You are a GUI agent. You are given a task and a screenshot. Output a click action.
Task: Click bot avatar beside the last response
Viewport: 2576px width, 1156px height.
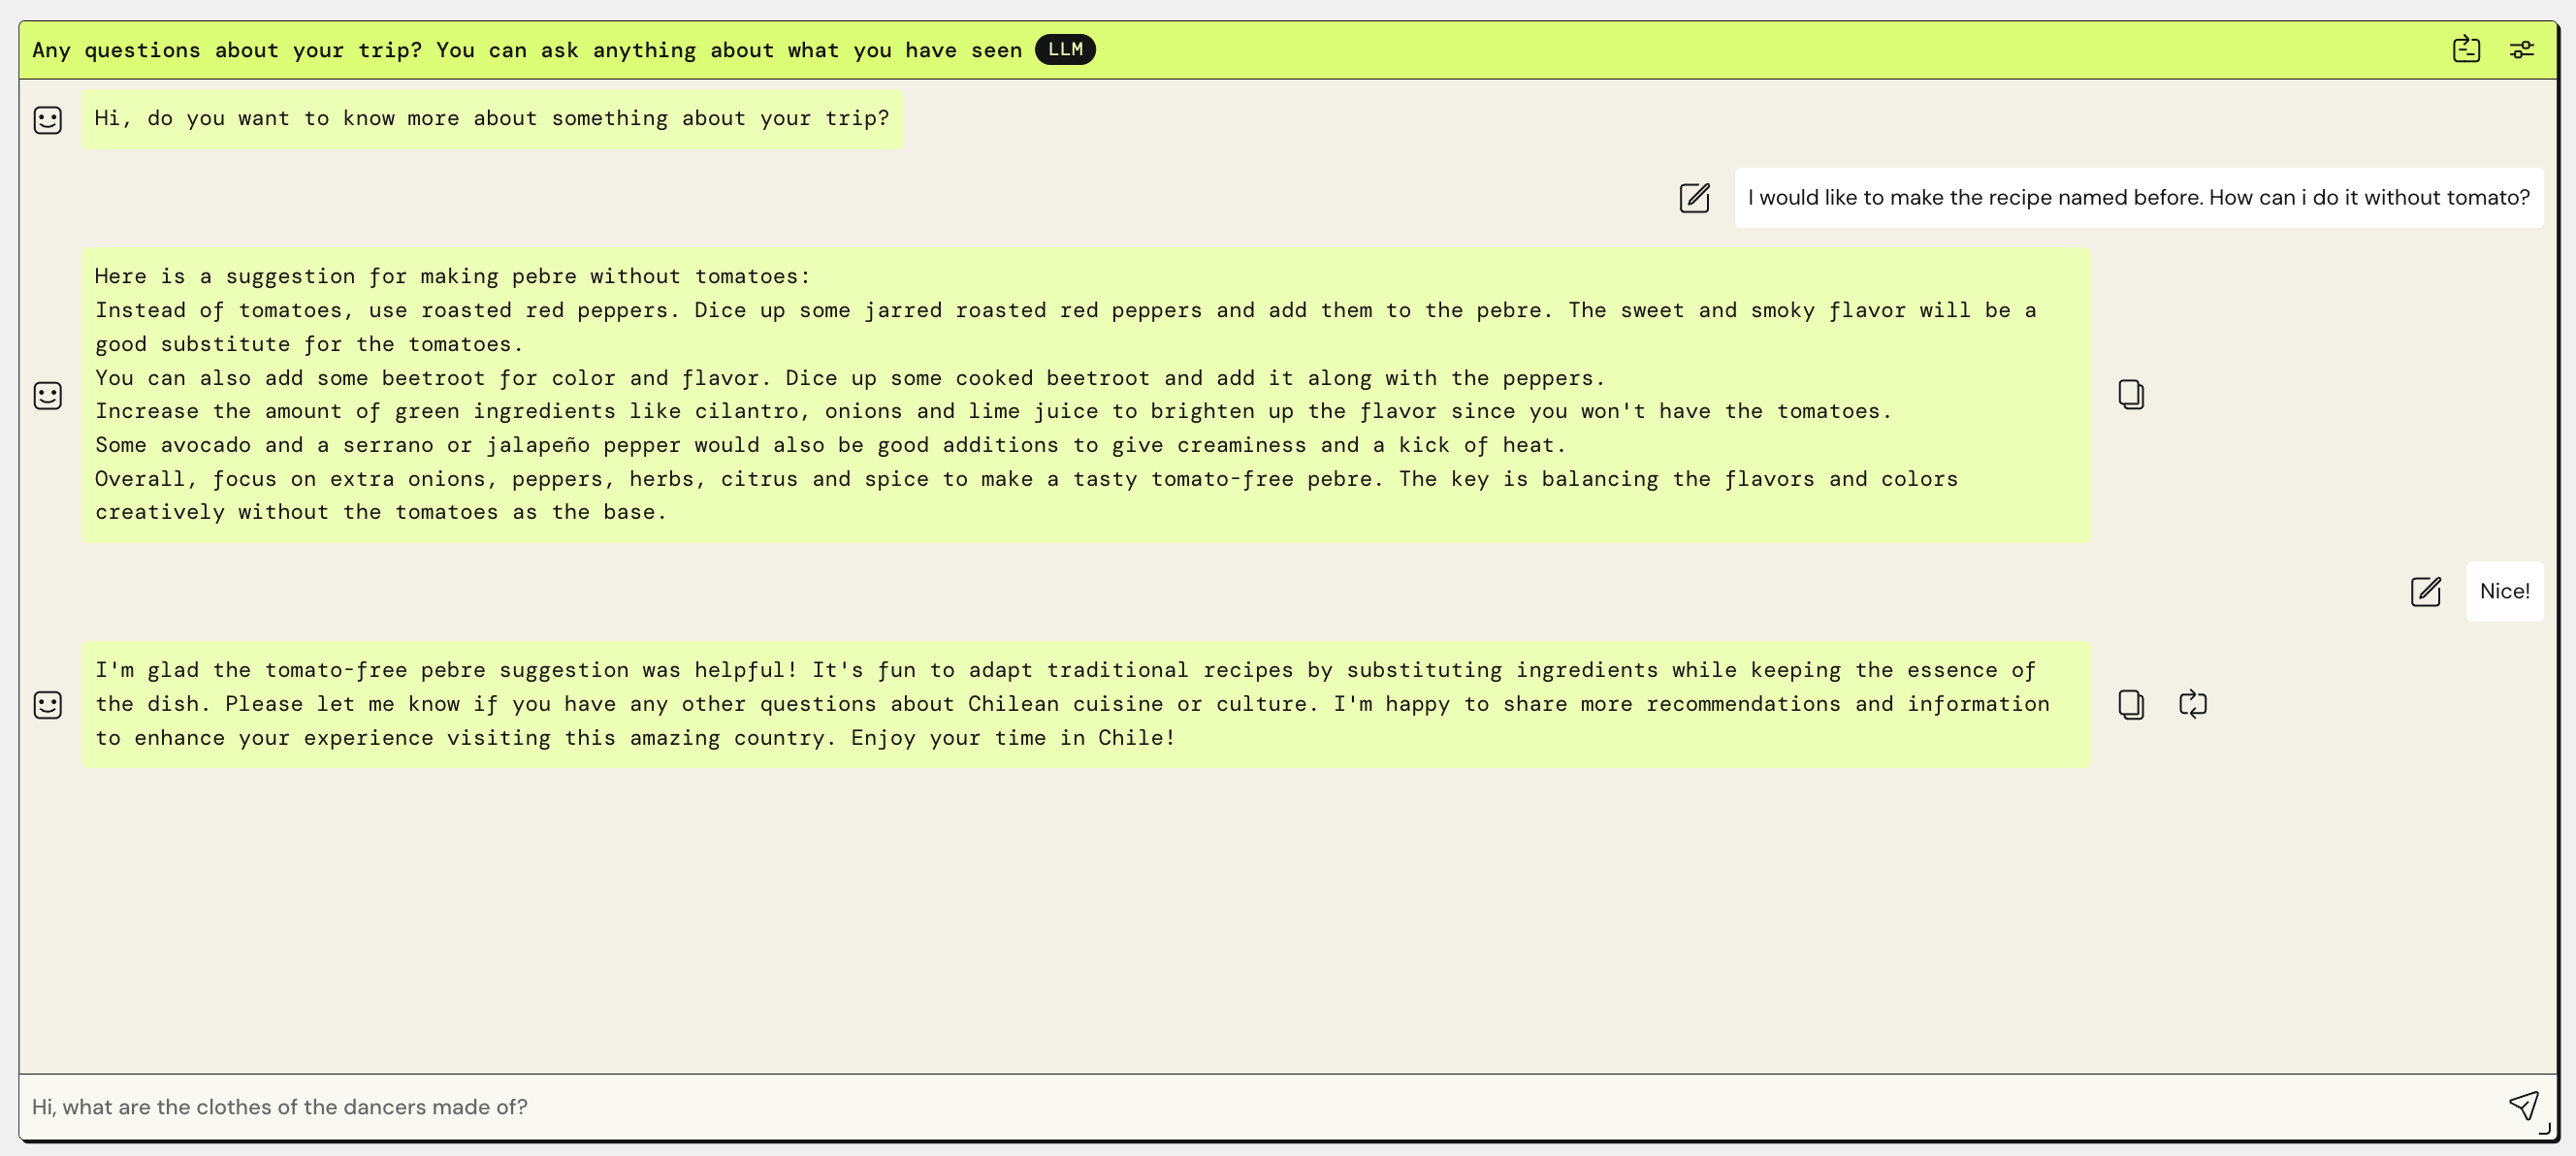coord(48,705)
